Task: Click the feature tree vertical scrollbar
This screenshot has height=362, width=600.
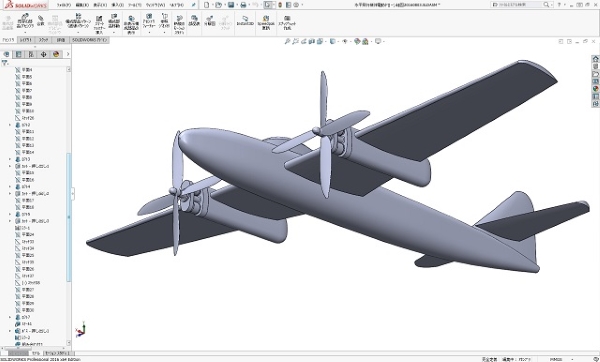Action: click(x=69, y=217)
